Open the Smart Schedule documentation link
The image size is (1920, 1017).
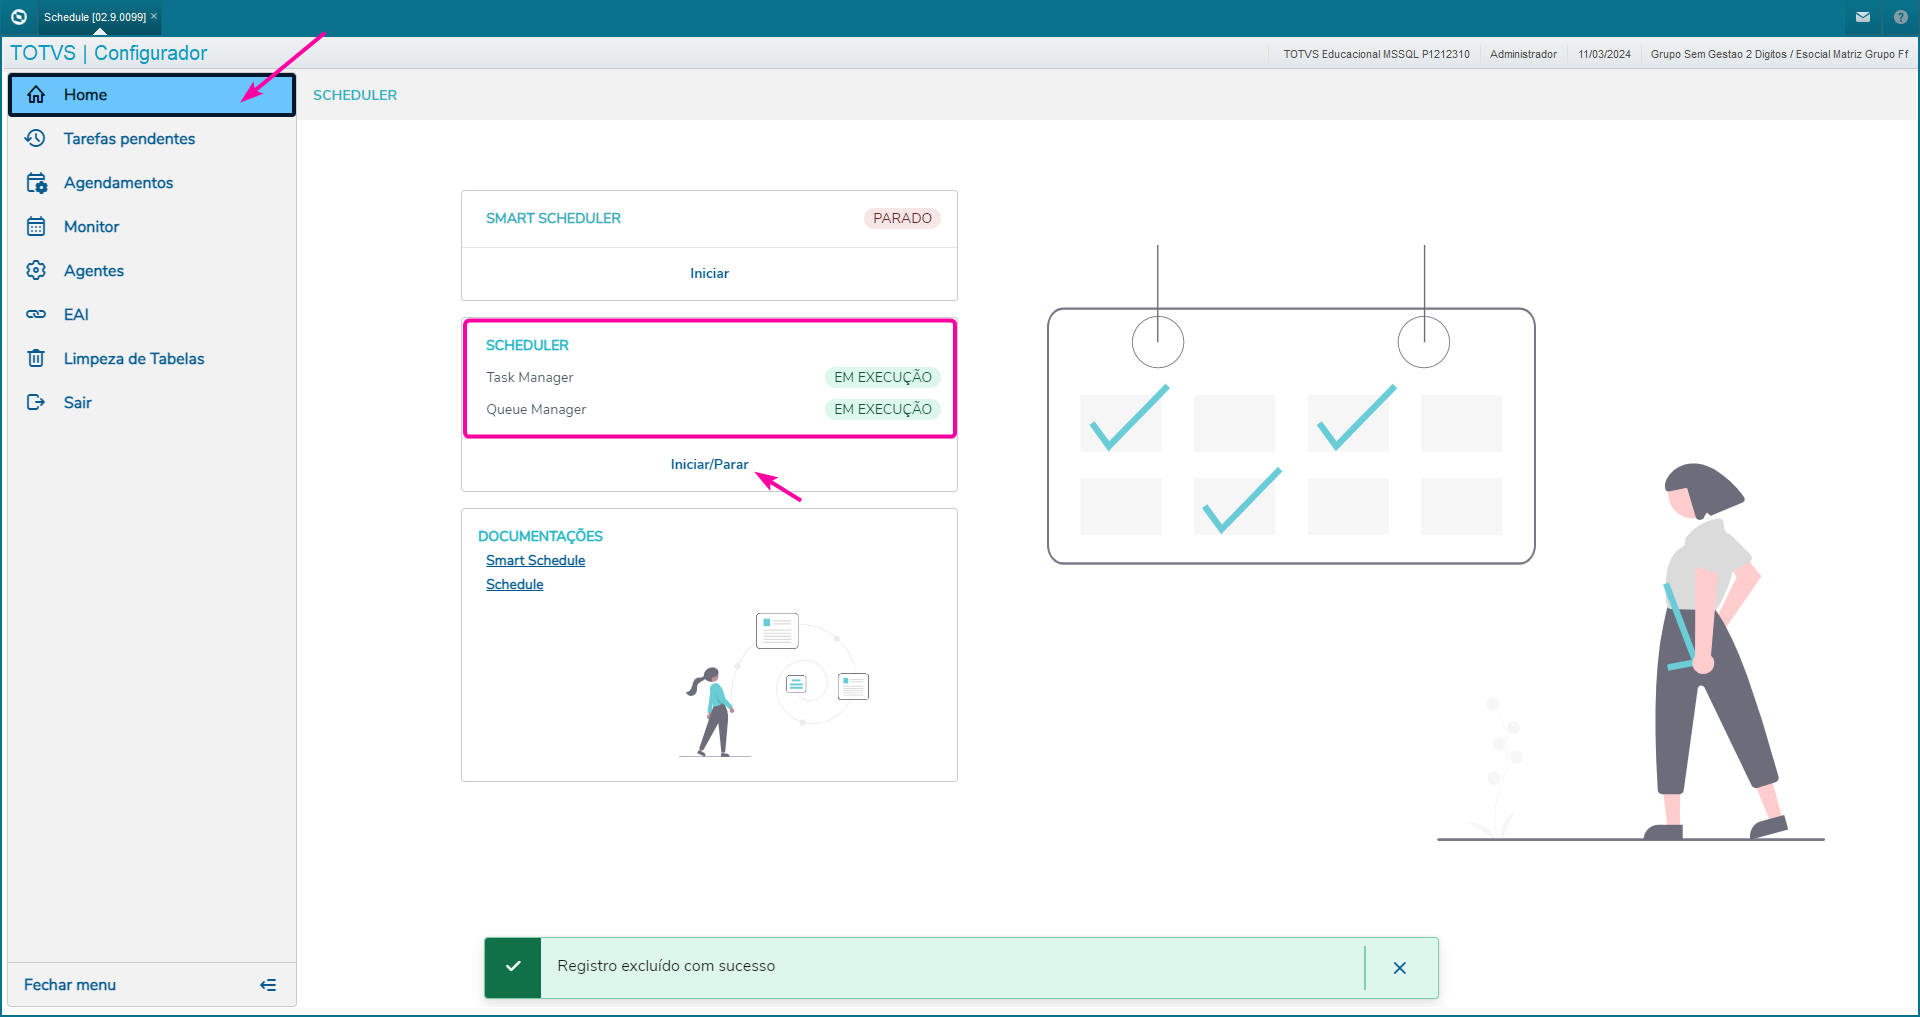[x=535, y=561]
